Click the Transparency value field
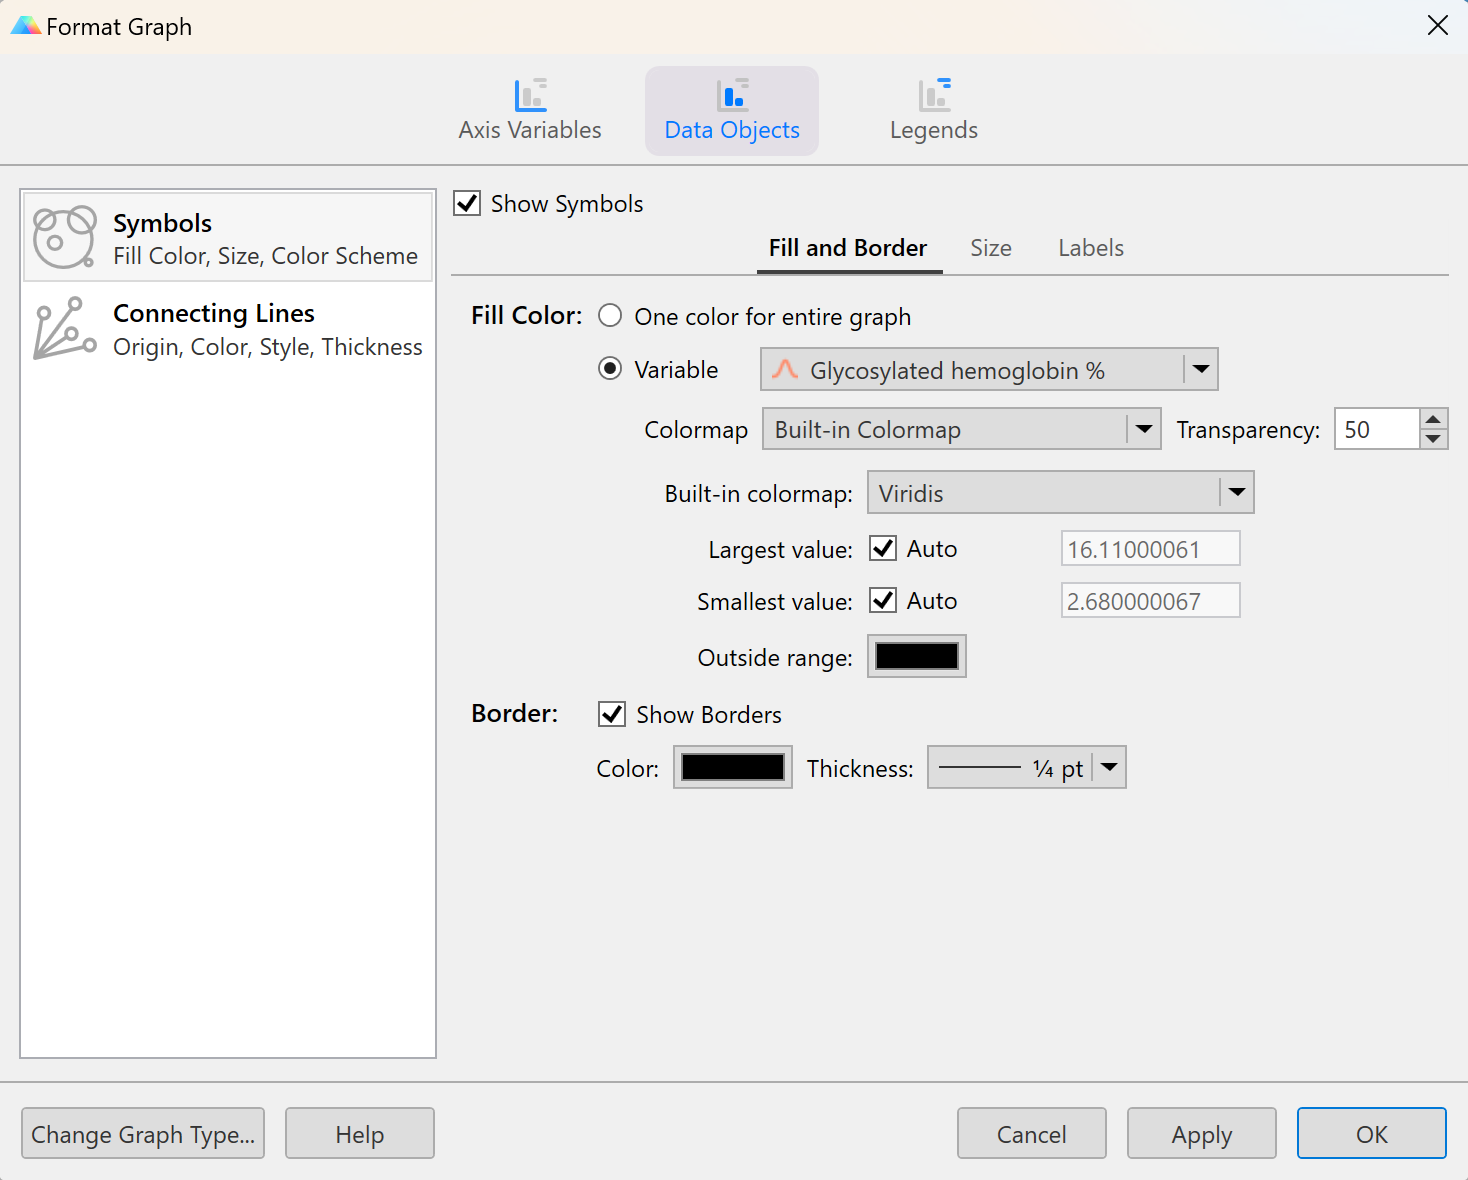This screenshot has width=1468, height=1180. pyautogui.click(x=1377, y=429)
